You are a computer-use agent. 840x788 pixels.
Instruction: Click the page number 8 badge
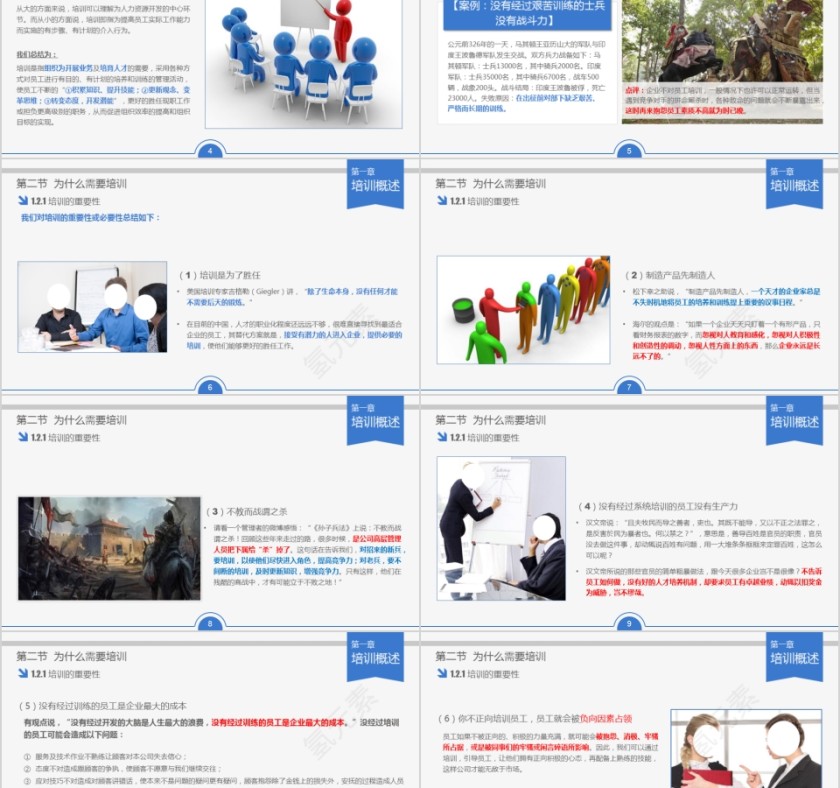click(x=210, y=624)
